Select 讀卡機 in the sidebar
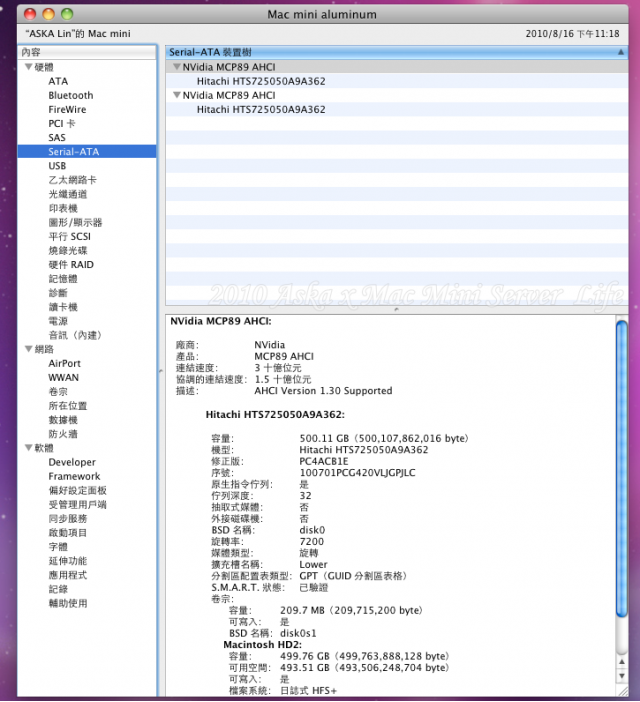The image size is (640, 702). tap(63, 307)
